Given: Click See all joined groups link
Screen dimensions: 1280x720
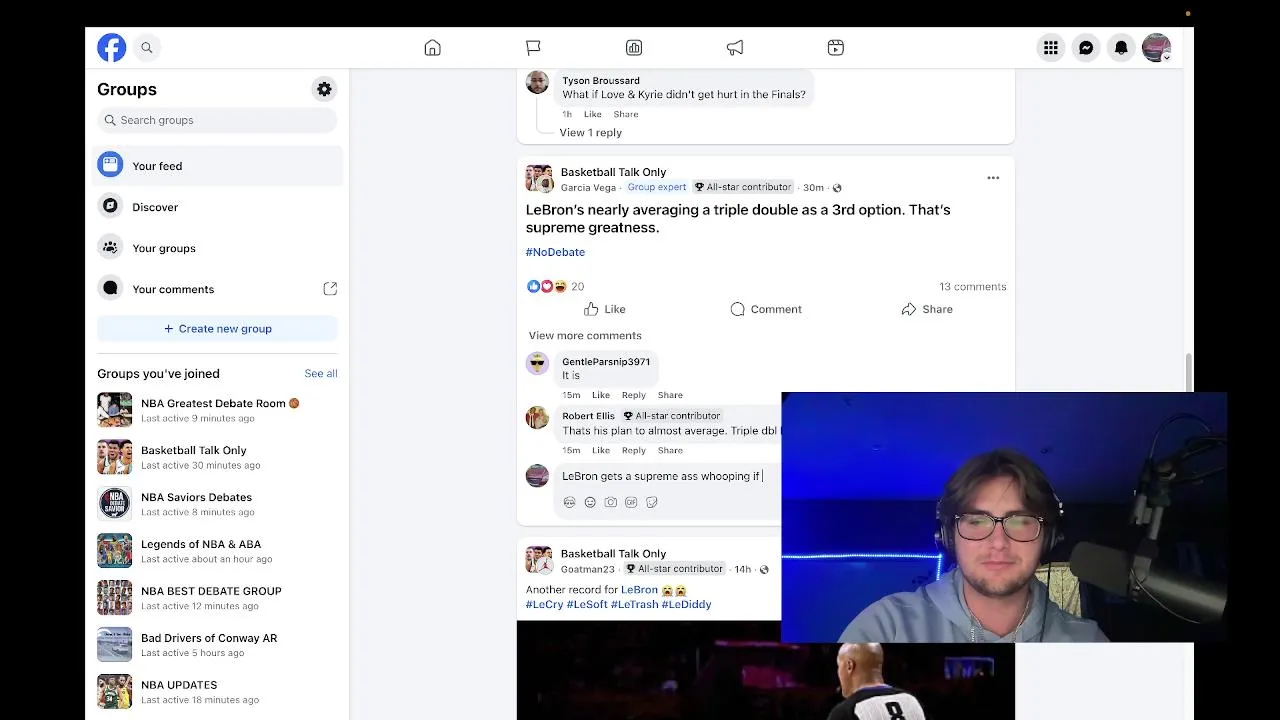Looking at the screenshot, I should coord(321,373).
